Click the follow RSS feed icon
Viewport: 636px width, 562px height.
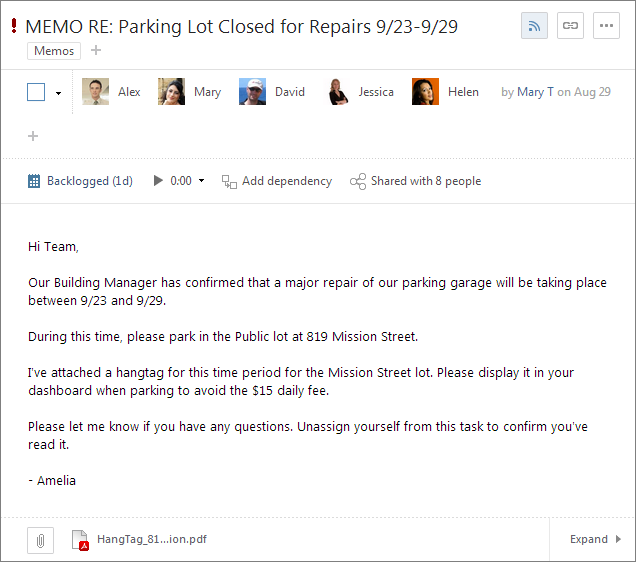tap(534, 26)
